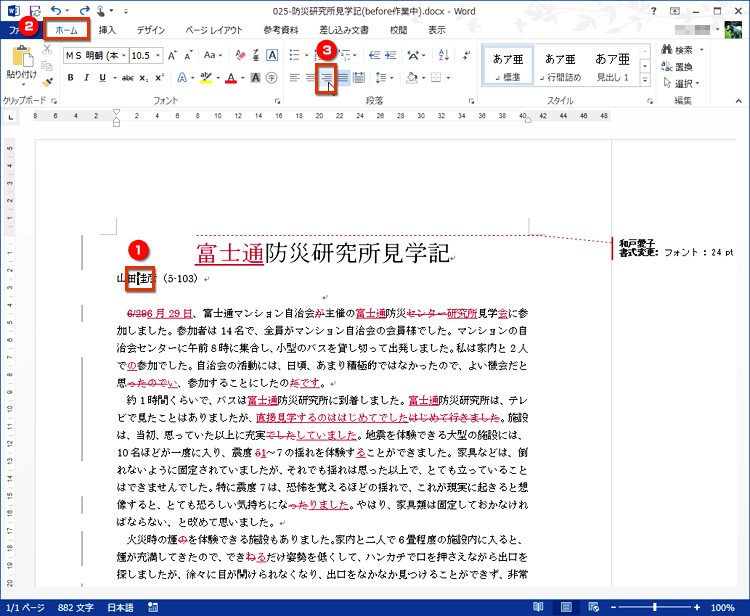750x616 pixels.
Task: Click the red font color button
Action: [232, 77]
